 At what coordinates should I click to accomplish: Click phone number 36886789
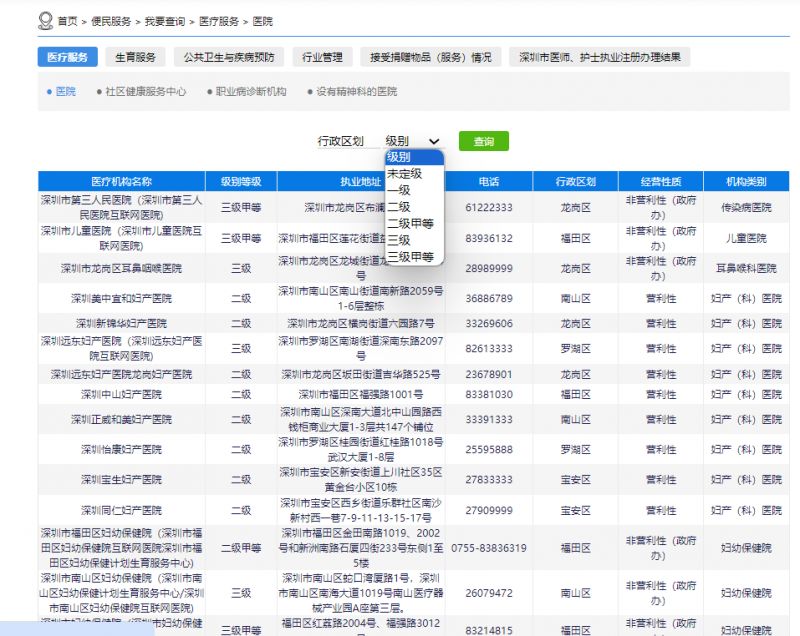[489, 298]
